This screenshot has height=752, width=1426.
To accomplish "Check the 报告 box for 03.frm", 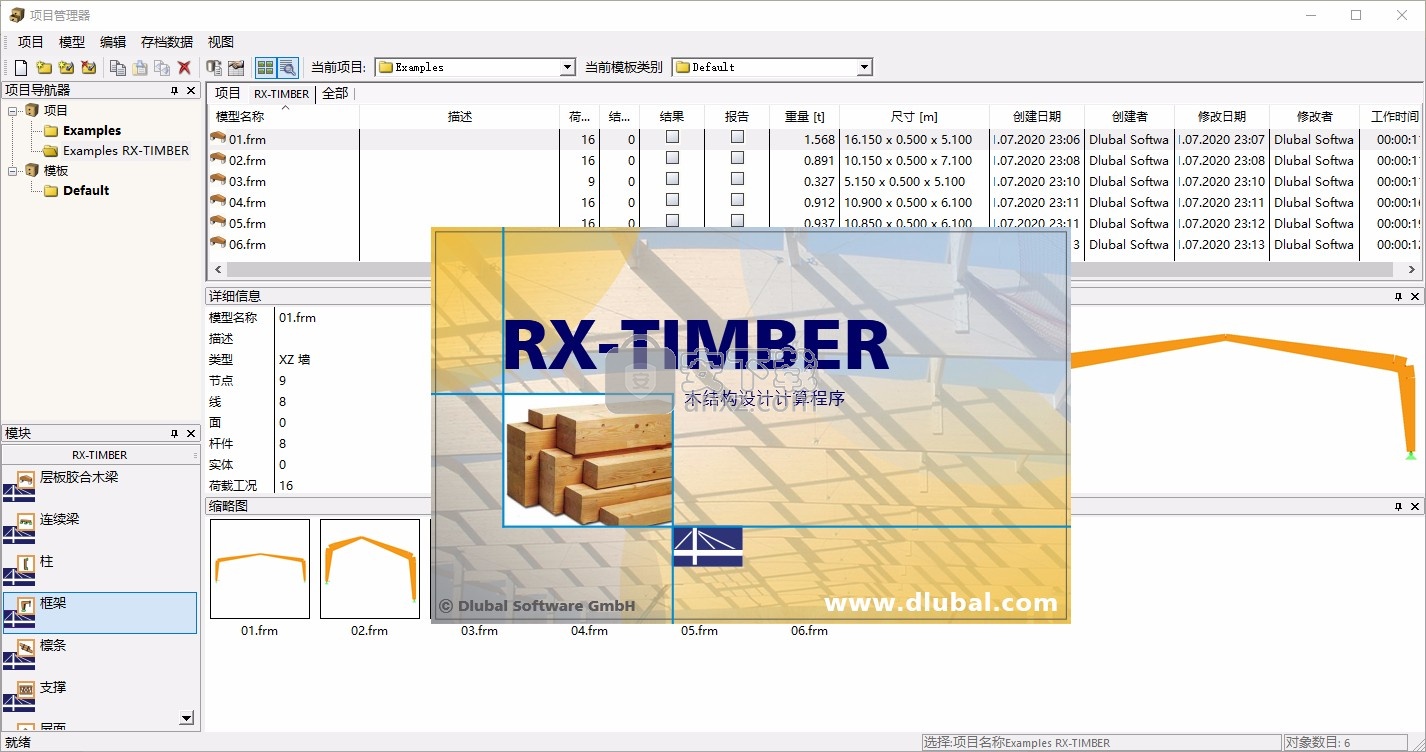I will (x=737, y=179).
